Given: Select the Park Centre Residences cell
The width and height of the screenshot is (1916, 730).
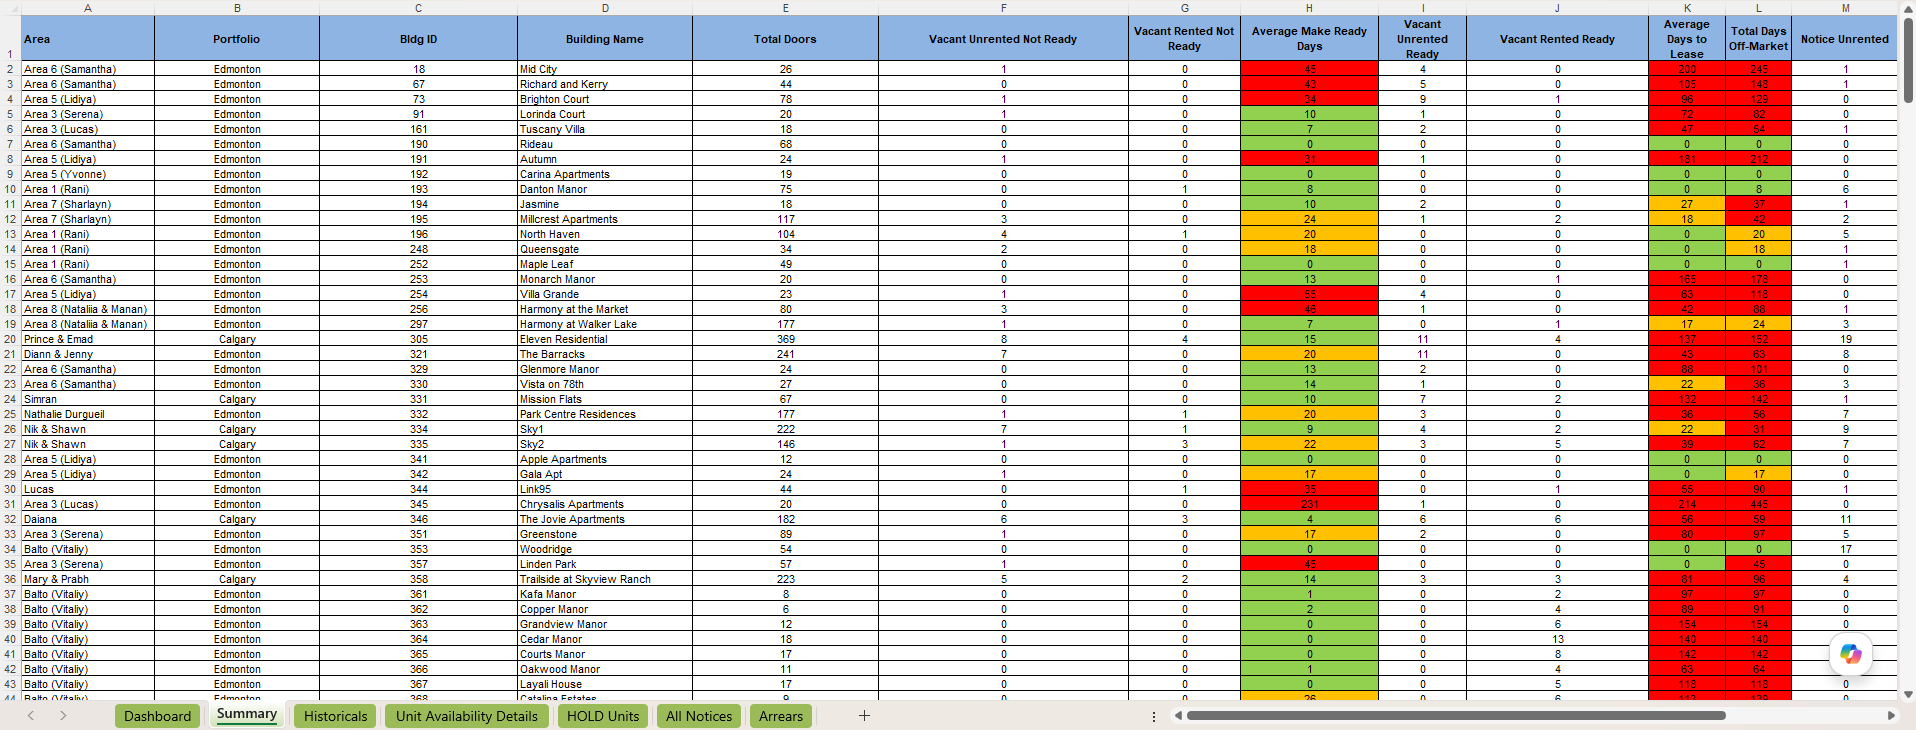Looking at the screenshot, I should (x=605, y=414).
